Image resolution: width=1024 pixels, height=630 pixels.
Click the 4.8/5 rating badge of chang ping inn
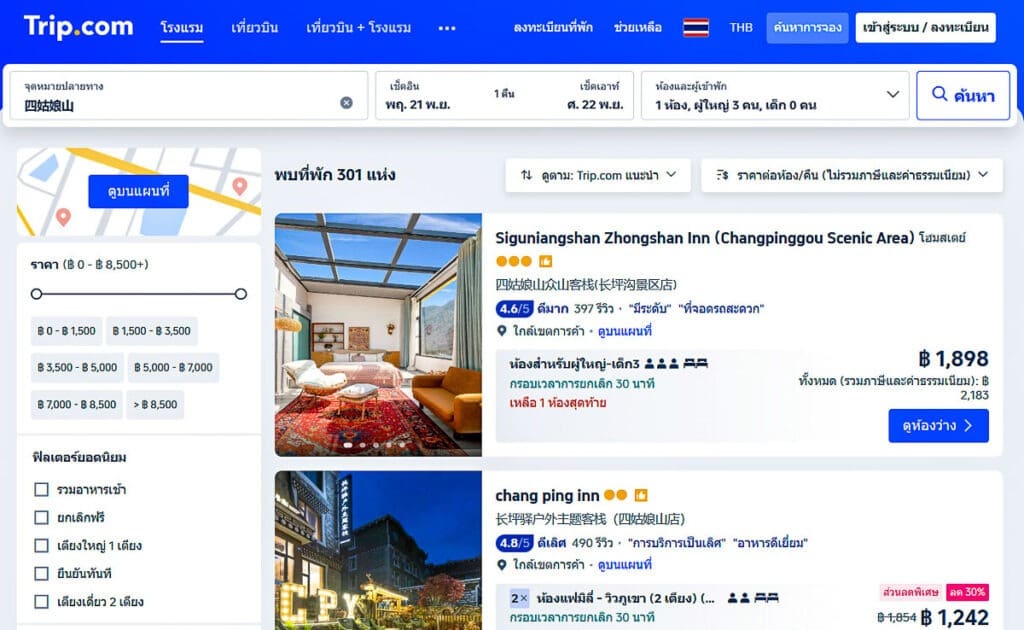514,543
